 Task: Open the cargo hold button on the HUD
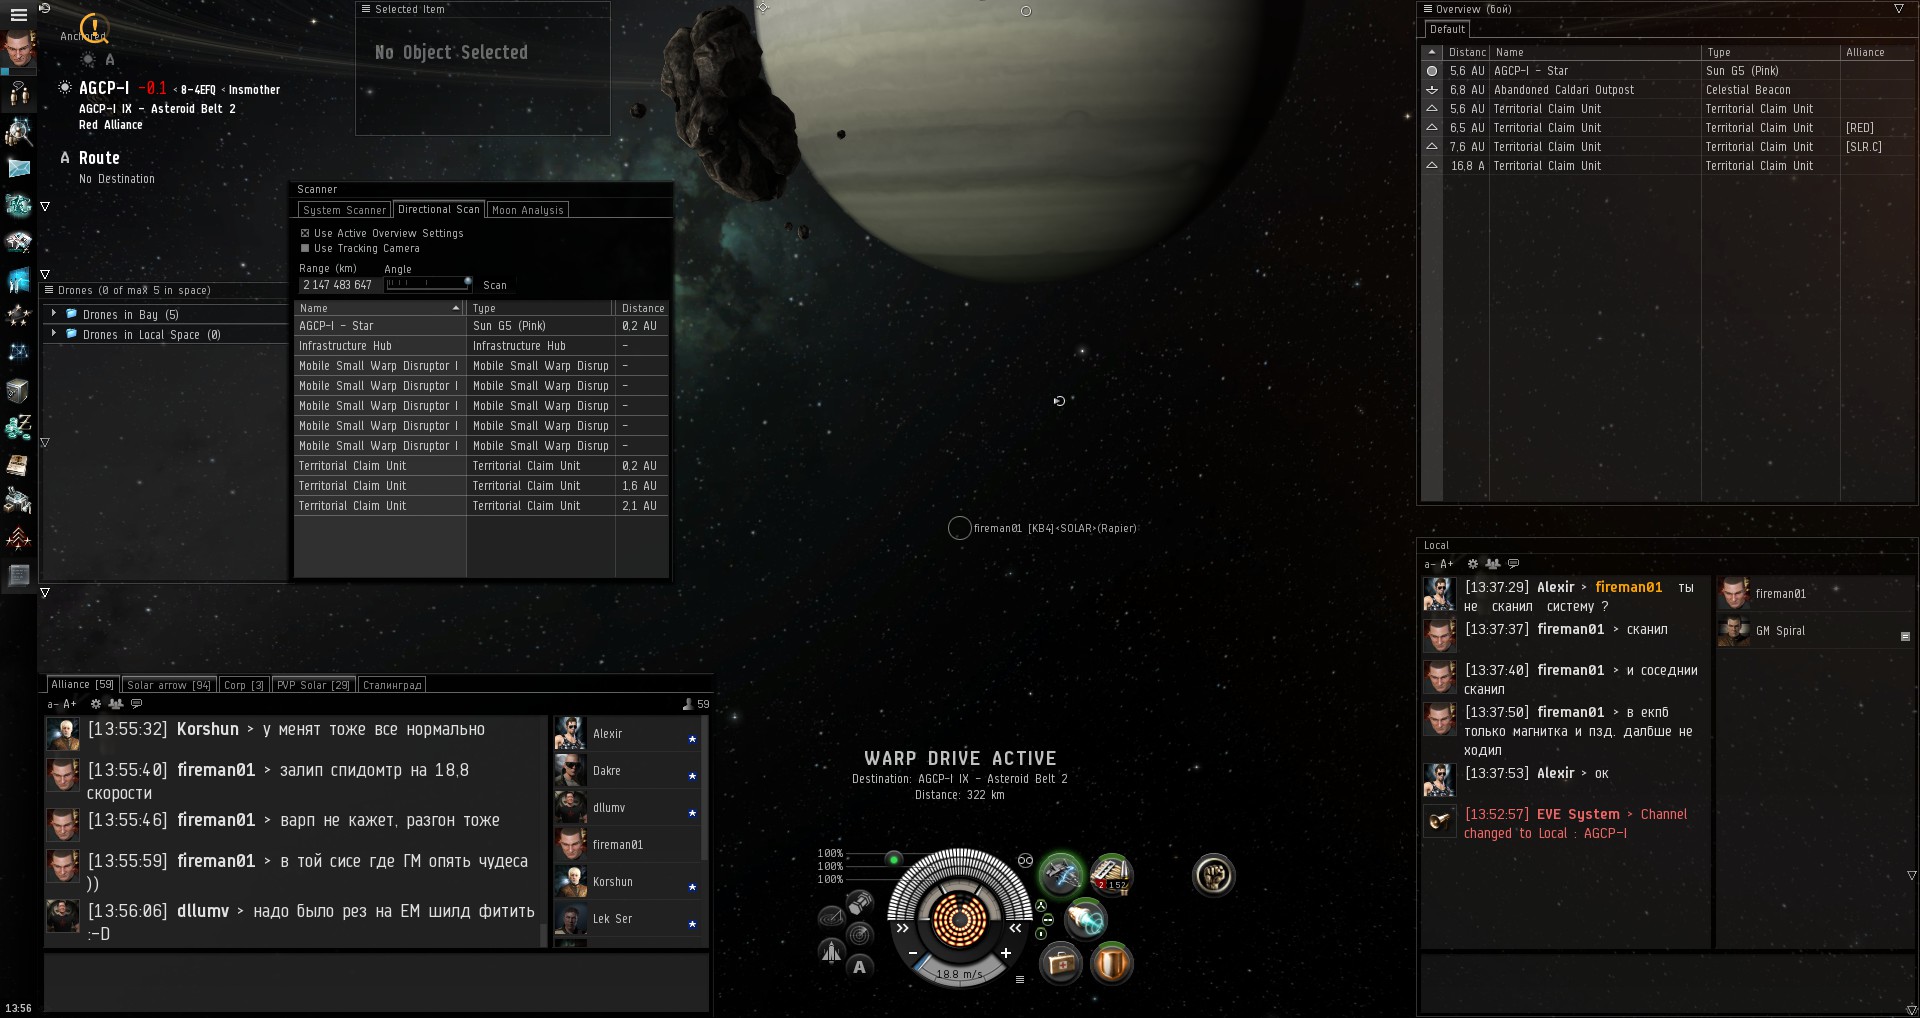click(860, 904)
